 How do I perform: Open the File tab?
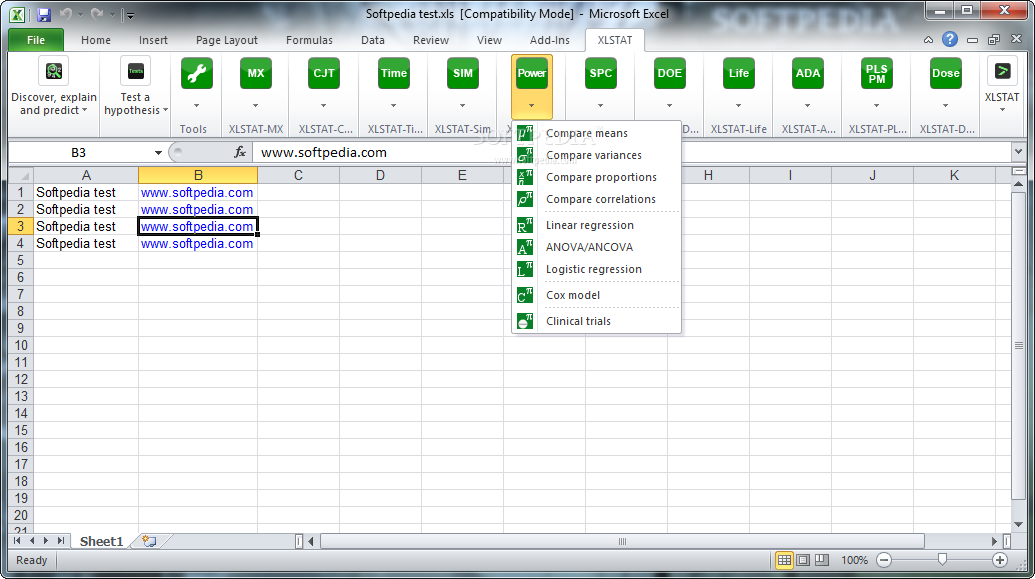point(36,40)
